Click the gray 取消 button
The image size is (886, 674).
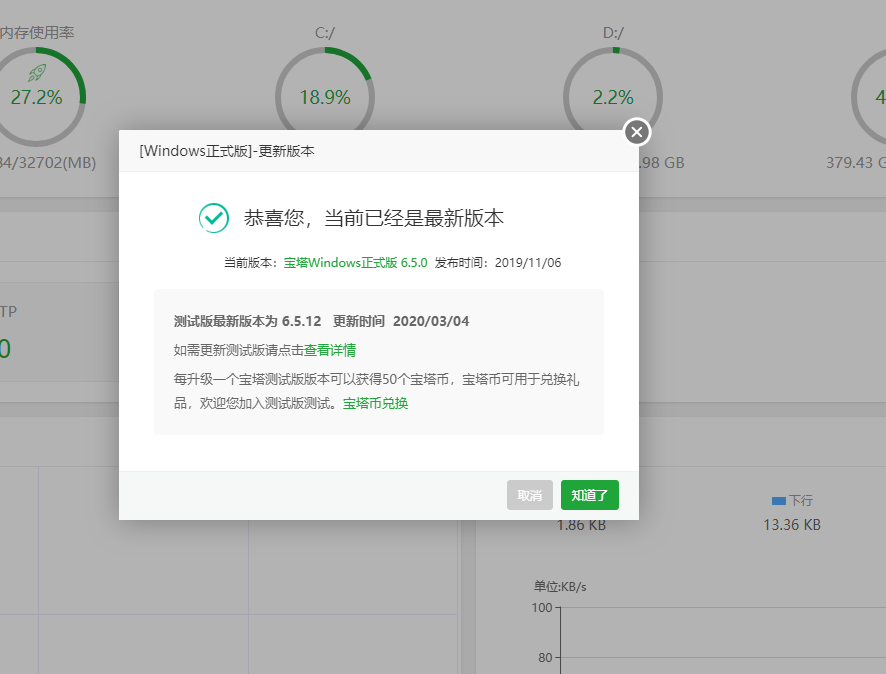pyautogui.click(x=529, y=495)
